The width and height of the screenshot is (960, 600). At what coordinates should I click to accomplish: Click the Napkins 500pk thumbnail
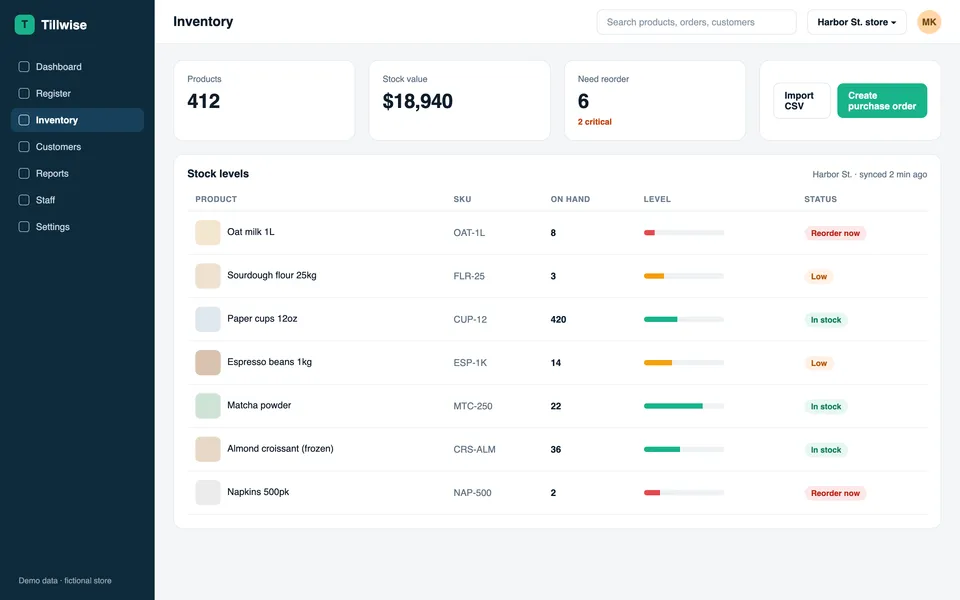[208, 493]
